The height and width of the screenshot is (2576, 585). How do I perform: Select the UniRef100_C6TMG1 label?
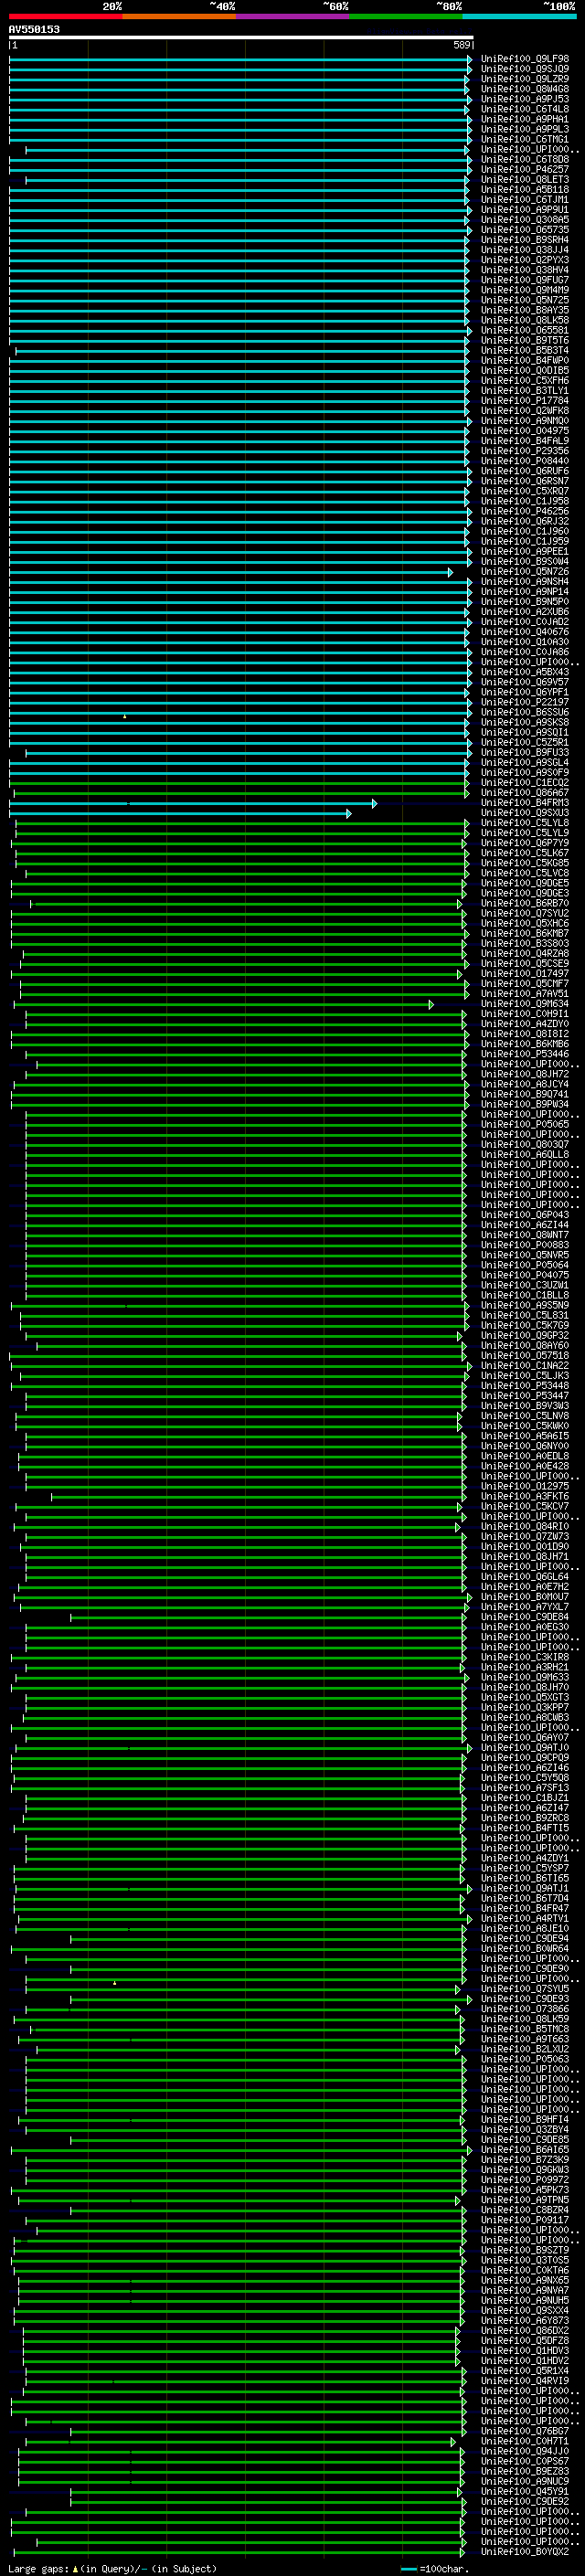(524, 139)
